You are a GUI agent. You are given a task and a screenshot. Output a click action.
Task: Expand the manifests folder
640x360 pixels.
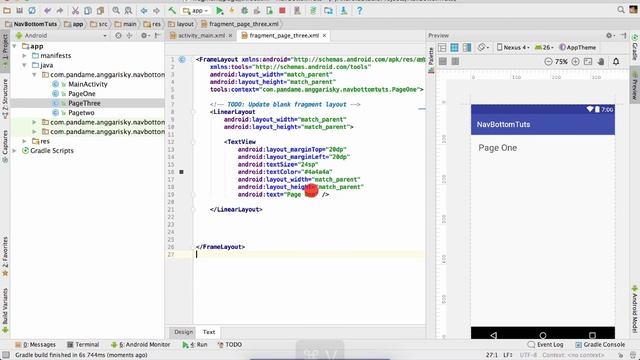click(x=24, y=56)
